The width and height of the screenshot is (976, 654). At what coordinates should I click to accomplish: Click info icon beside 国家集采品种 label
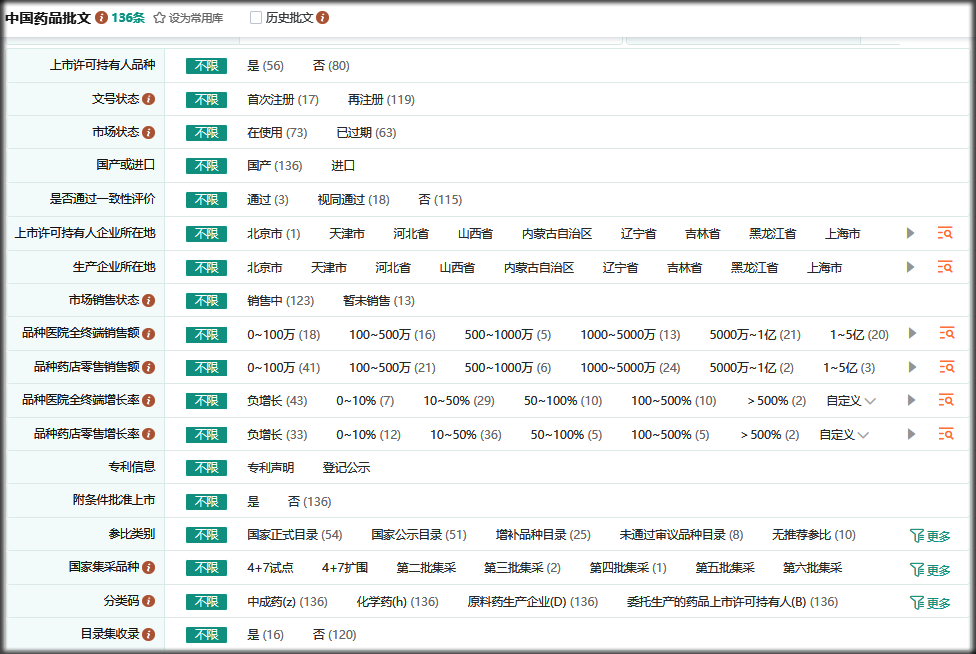pos(148,567)
